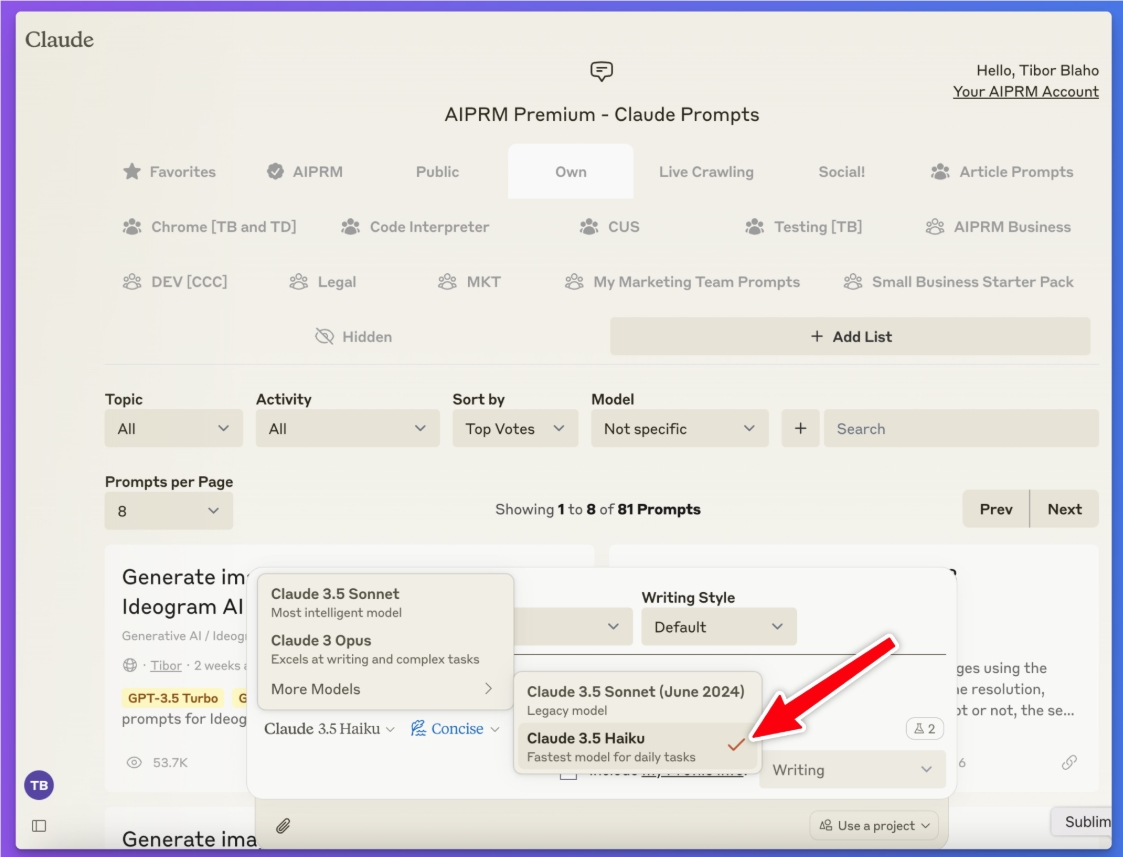The height and width of the screenshot is (857, 1123).
Task: Click the flask icon badge showing 2
Action: coord(924,729)
